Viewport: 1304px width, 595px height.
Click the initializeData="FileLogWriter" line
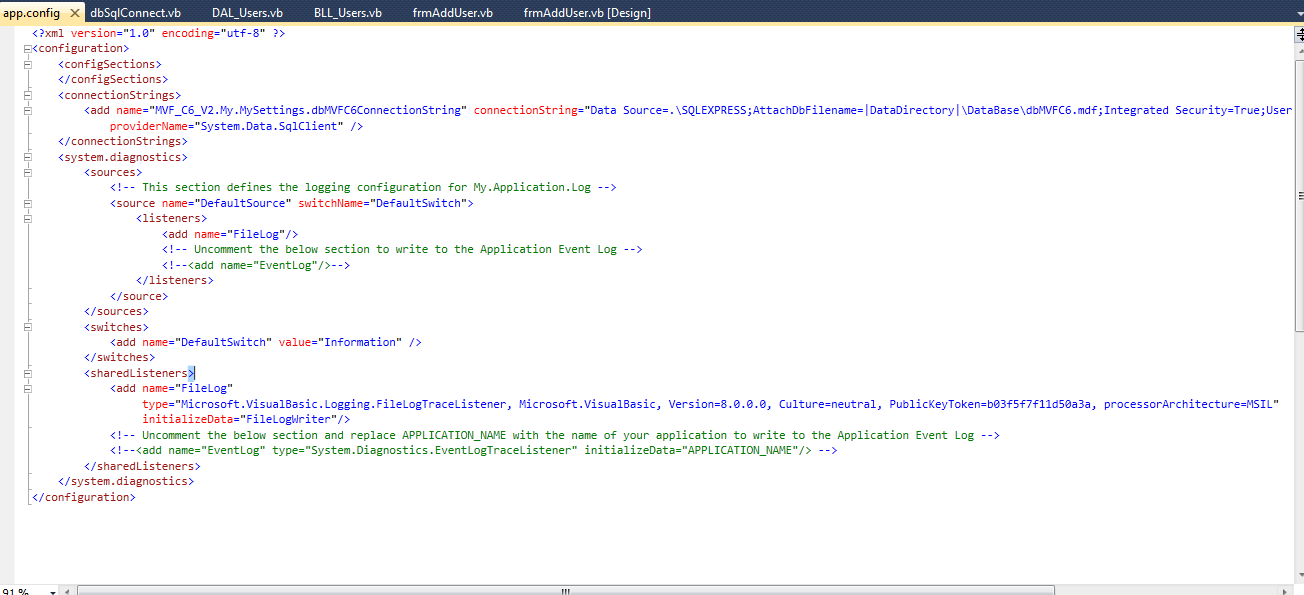(246, 420)
